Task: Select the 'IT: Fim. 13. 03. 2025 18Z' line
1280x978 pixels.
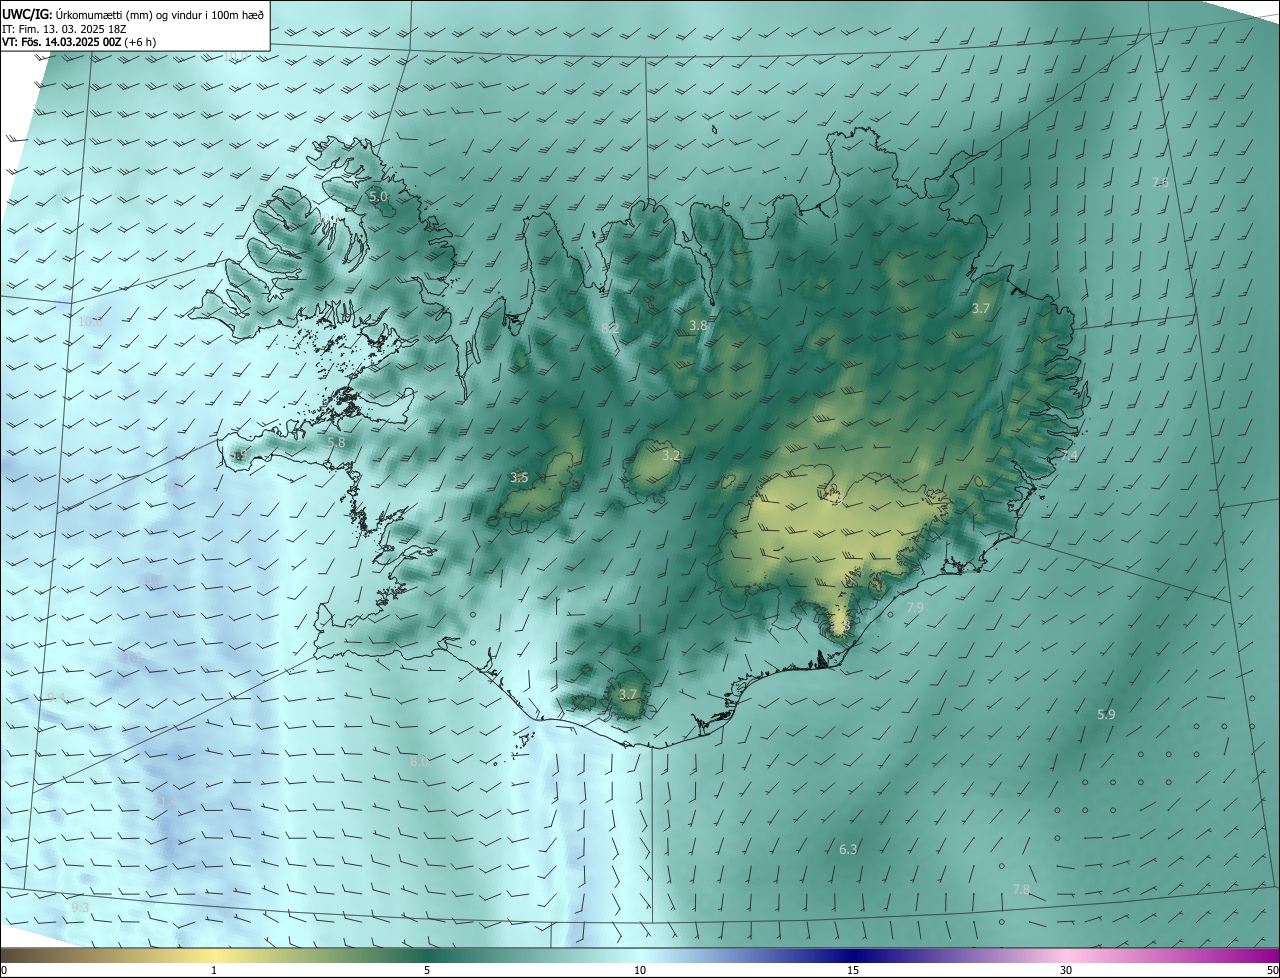Action: [63, 28]
